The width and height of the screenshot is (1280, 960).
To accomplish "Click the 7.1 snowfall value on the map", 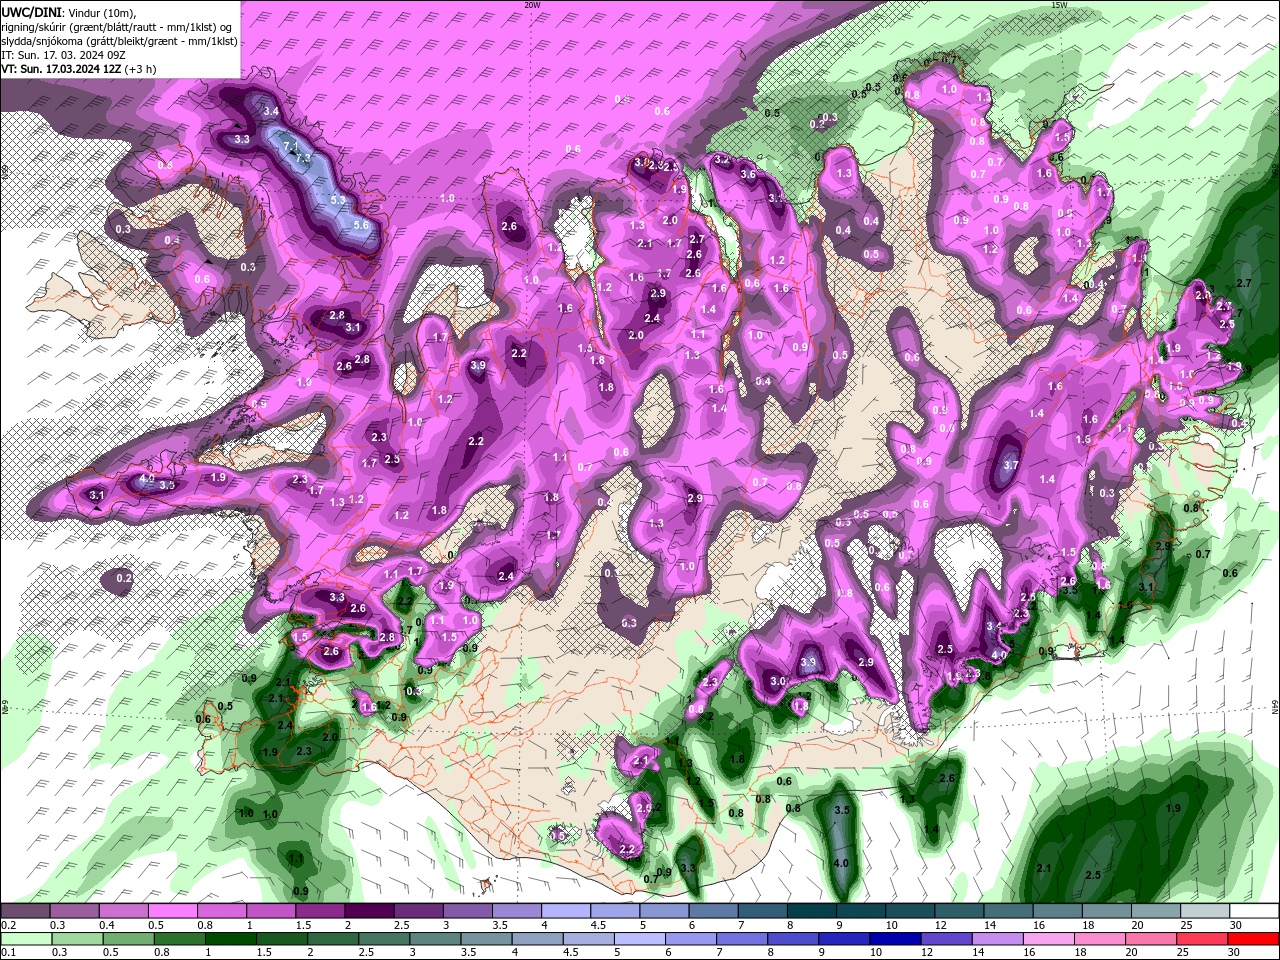I will tap(292, 147).
